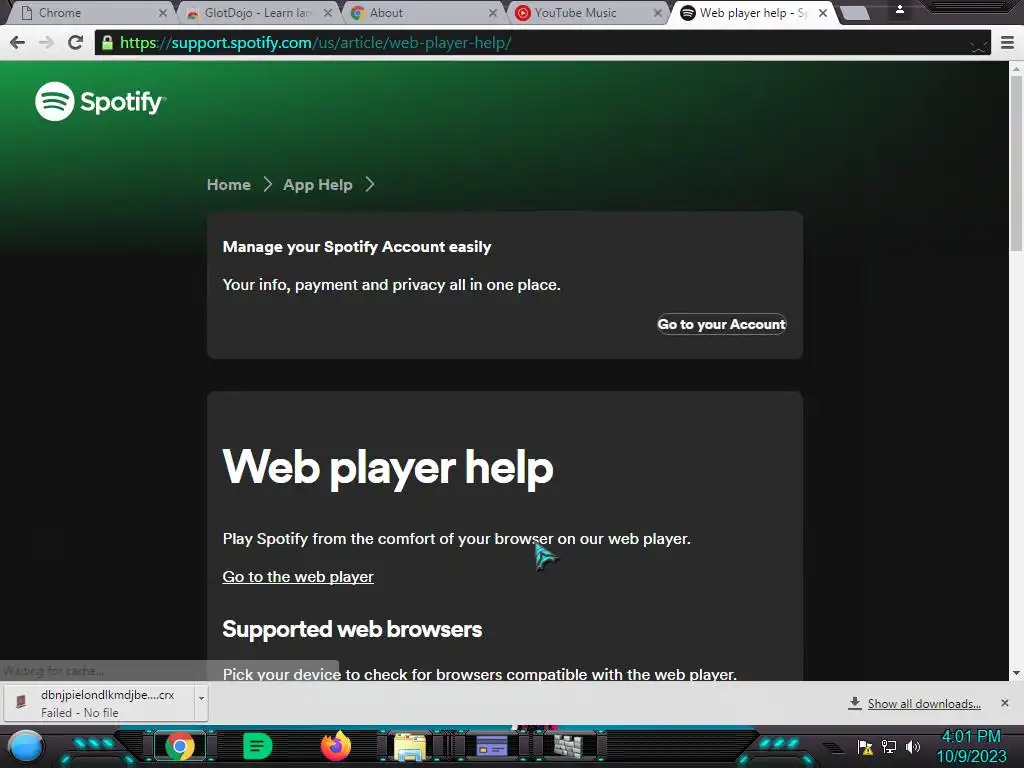Open the purple card app in the taskbar
Image resolution: width=1024 pixels, height=768 pixels.
[x=491, y=746]
